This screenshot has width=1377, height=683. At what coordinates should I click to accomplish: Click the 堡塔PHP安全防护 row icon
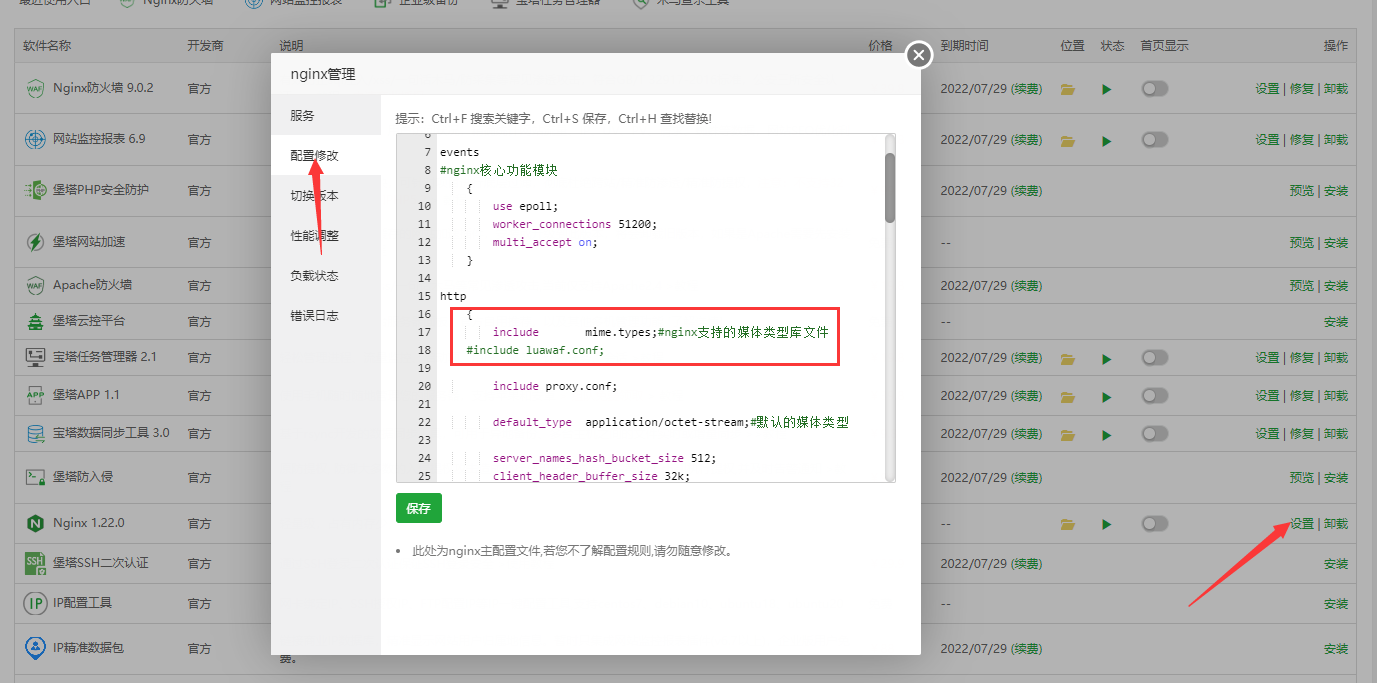(x=35, y=190)
